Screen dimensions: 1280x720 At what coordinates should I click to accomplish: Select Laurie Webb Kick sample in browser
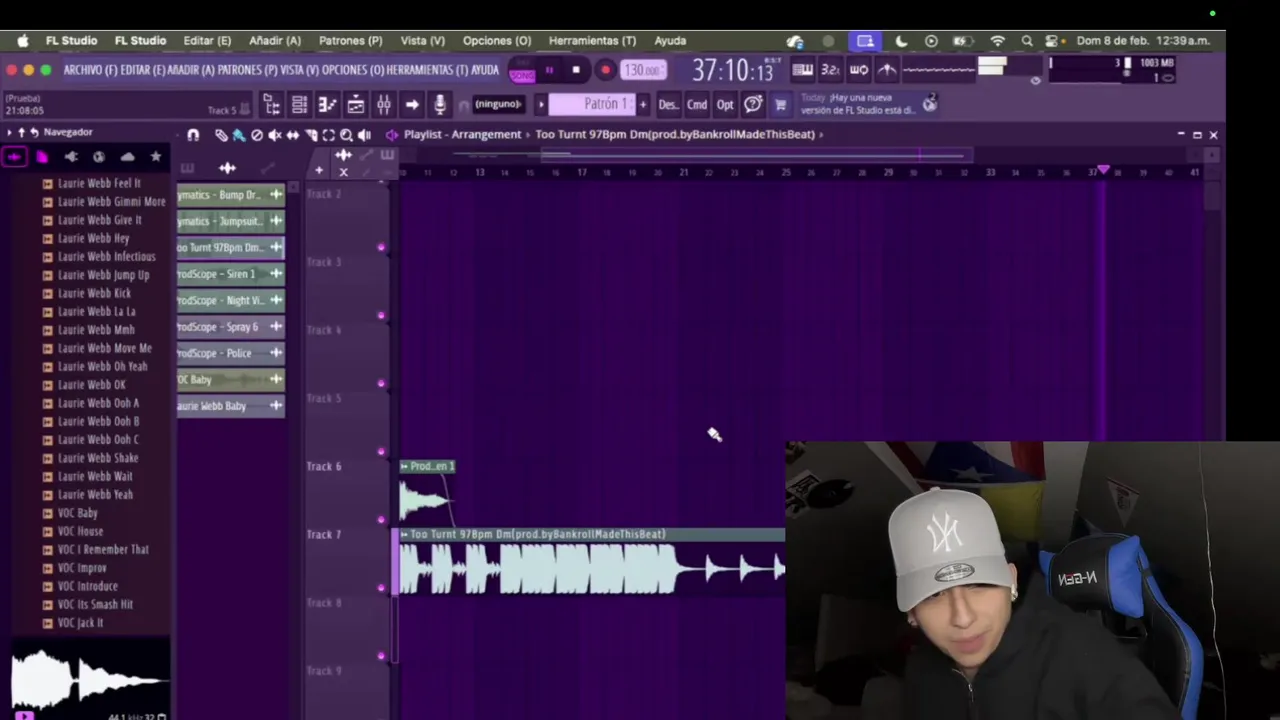(x=94, y=293)
